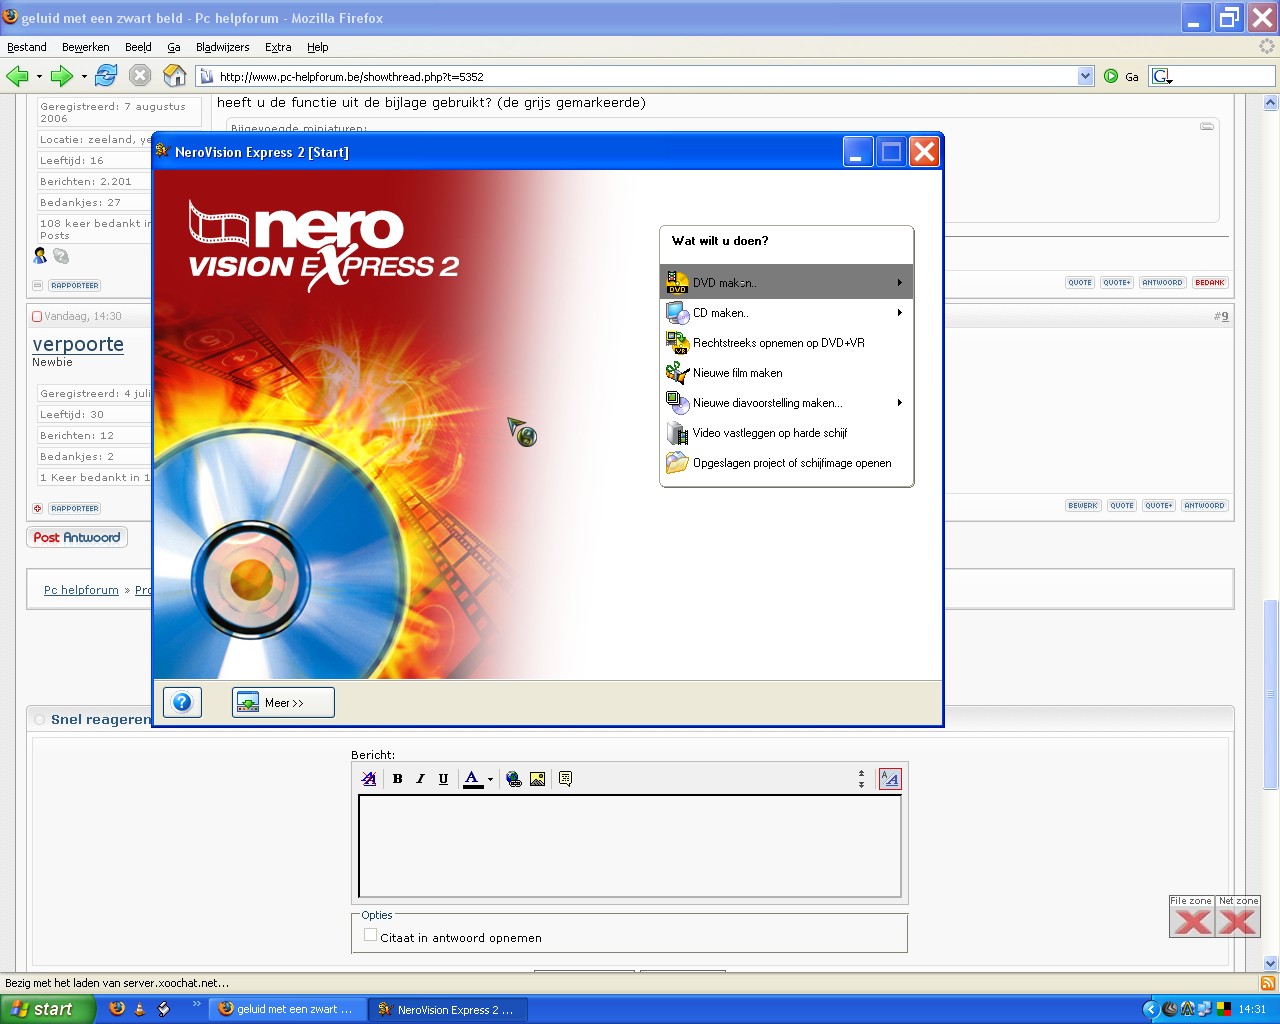Click the start button
1280x1024 pixels.
coord(47,1009)
